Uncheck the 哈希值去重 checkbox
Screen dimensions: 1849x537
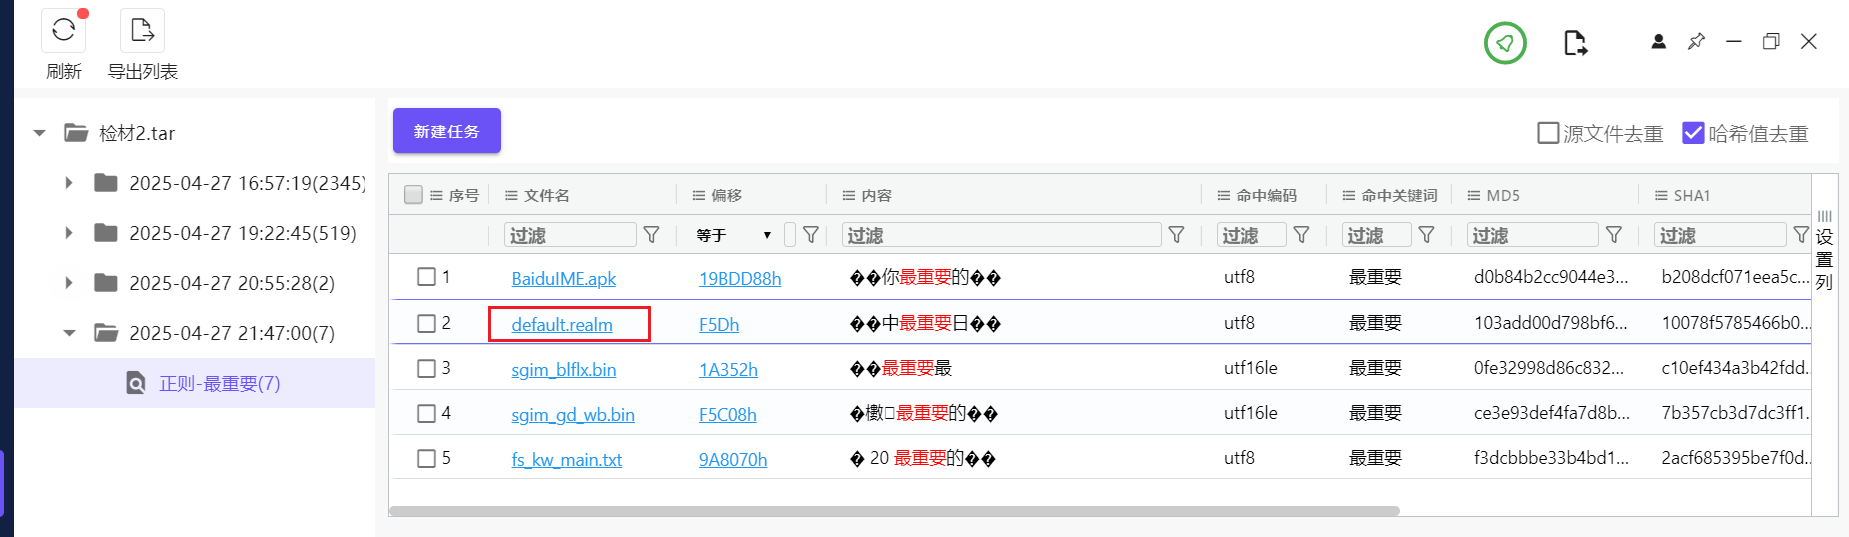click(1693, 133)
